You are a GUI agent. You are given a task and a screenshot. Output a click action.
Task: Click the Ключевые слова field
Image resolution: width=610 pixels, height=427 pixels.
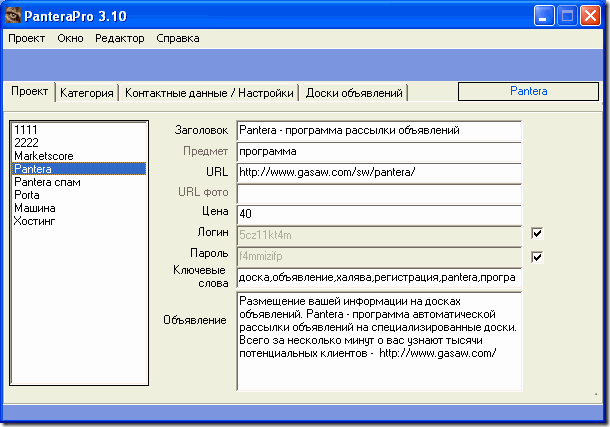pyautogui.click(x=379, y=277)
